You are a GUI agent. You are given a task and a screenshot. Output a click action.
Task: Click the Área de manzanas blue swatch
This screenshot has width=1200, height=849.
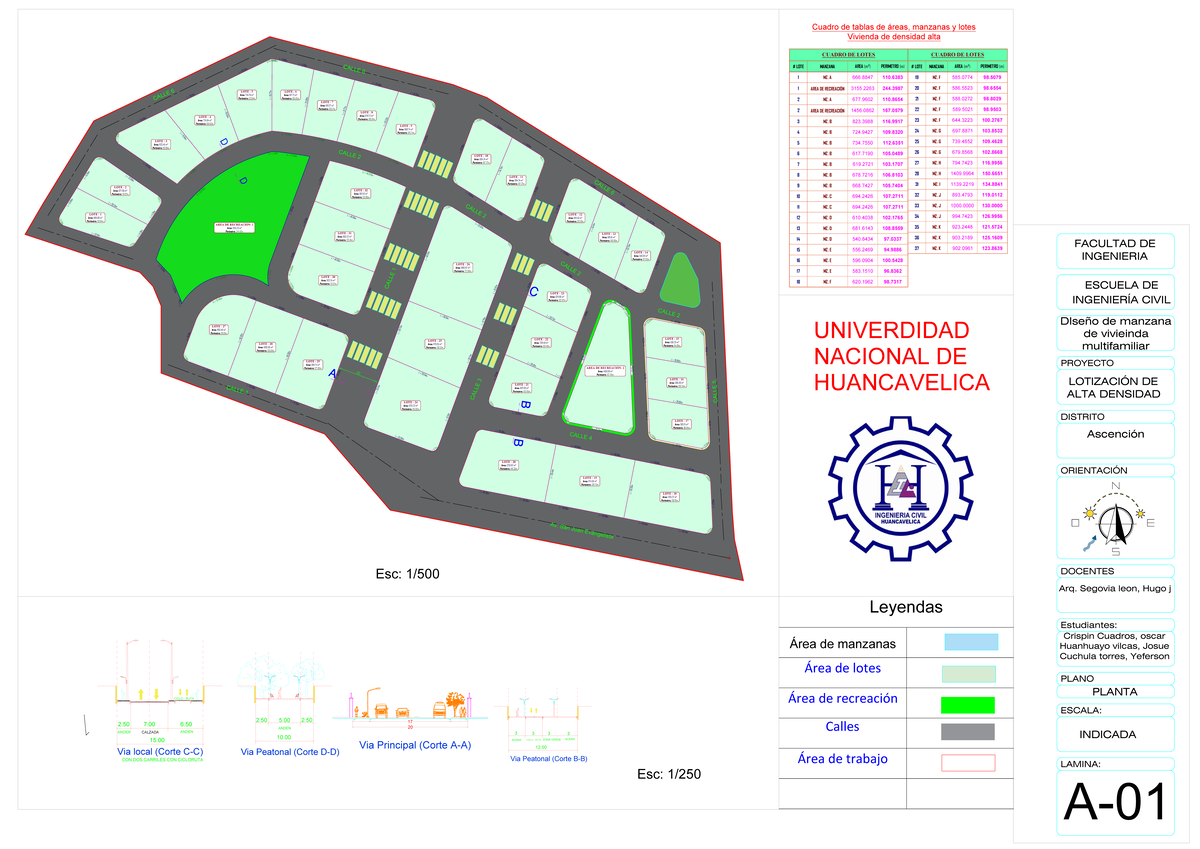tap(969, 642)
